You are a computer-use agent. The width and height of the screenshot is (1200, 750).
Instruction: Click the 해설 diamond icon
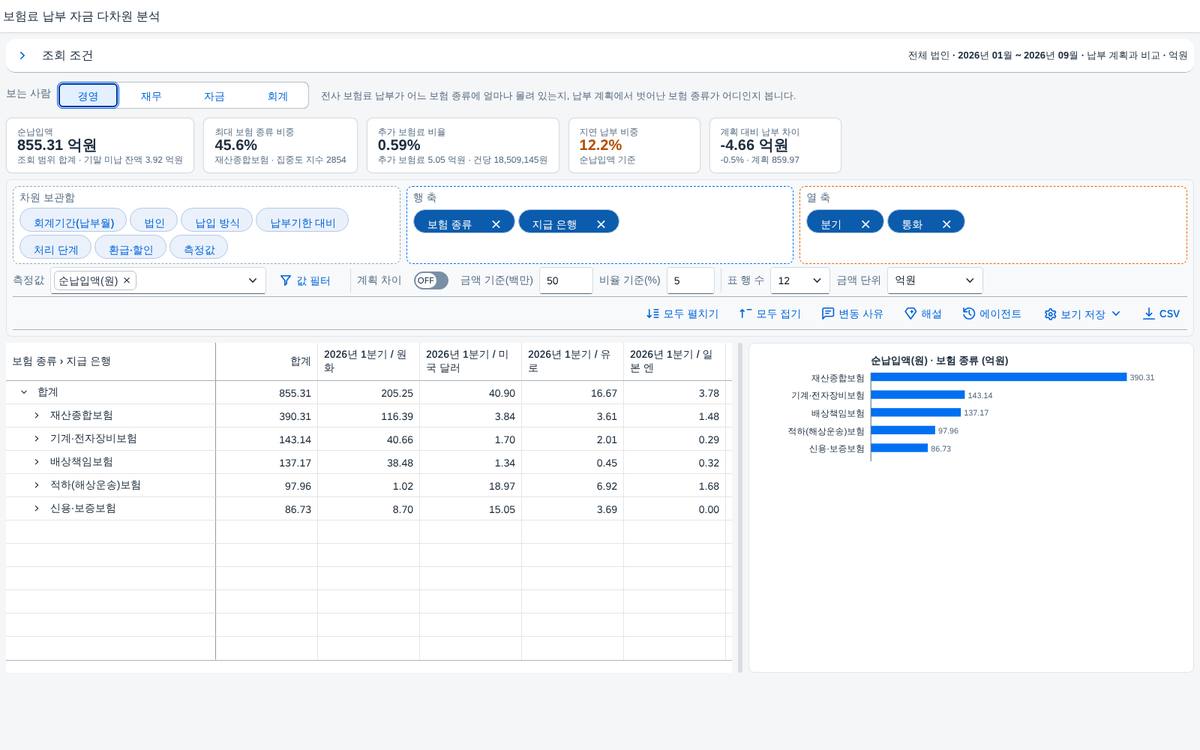[911, 314]
